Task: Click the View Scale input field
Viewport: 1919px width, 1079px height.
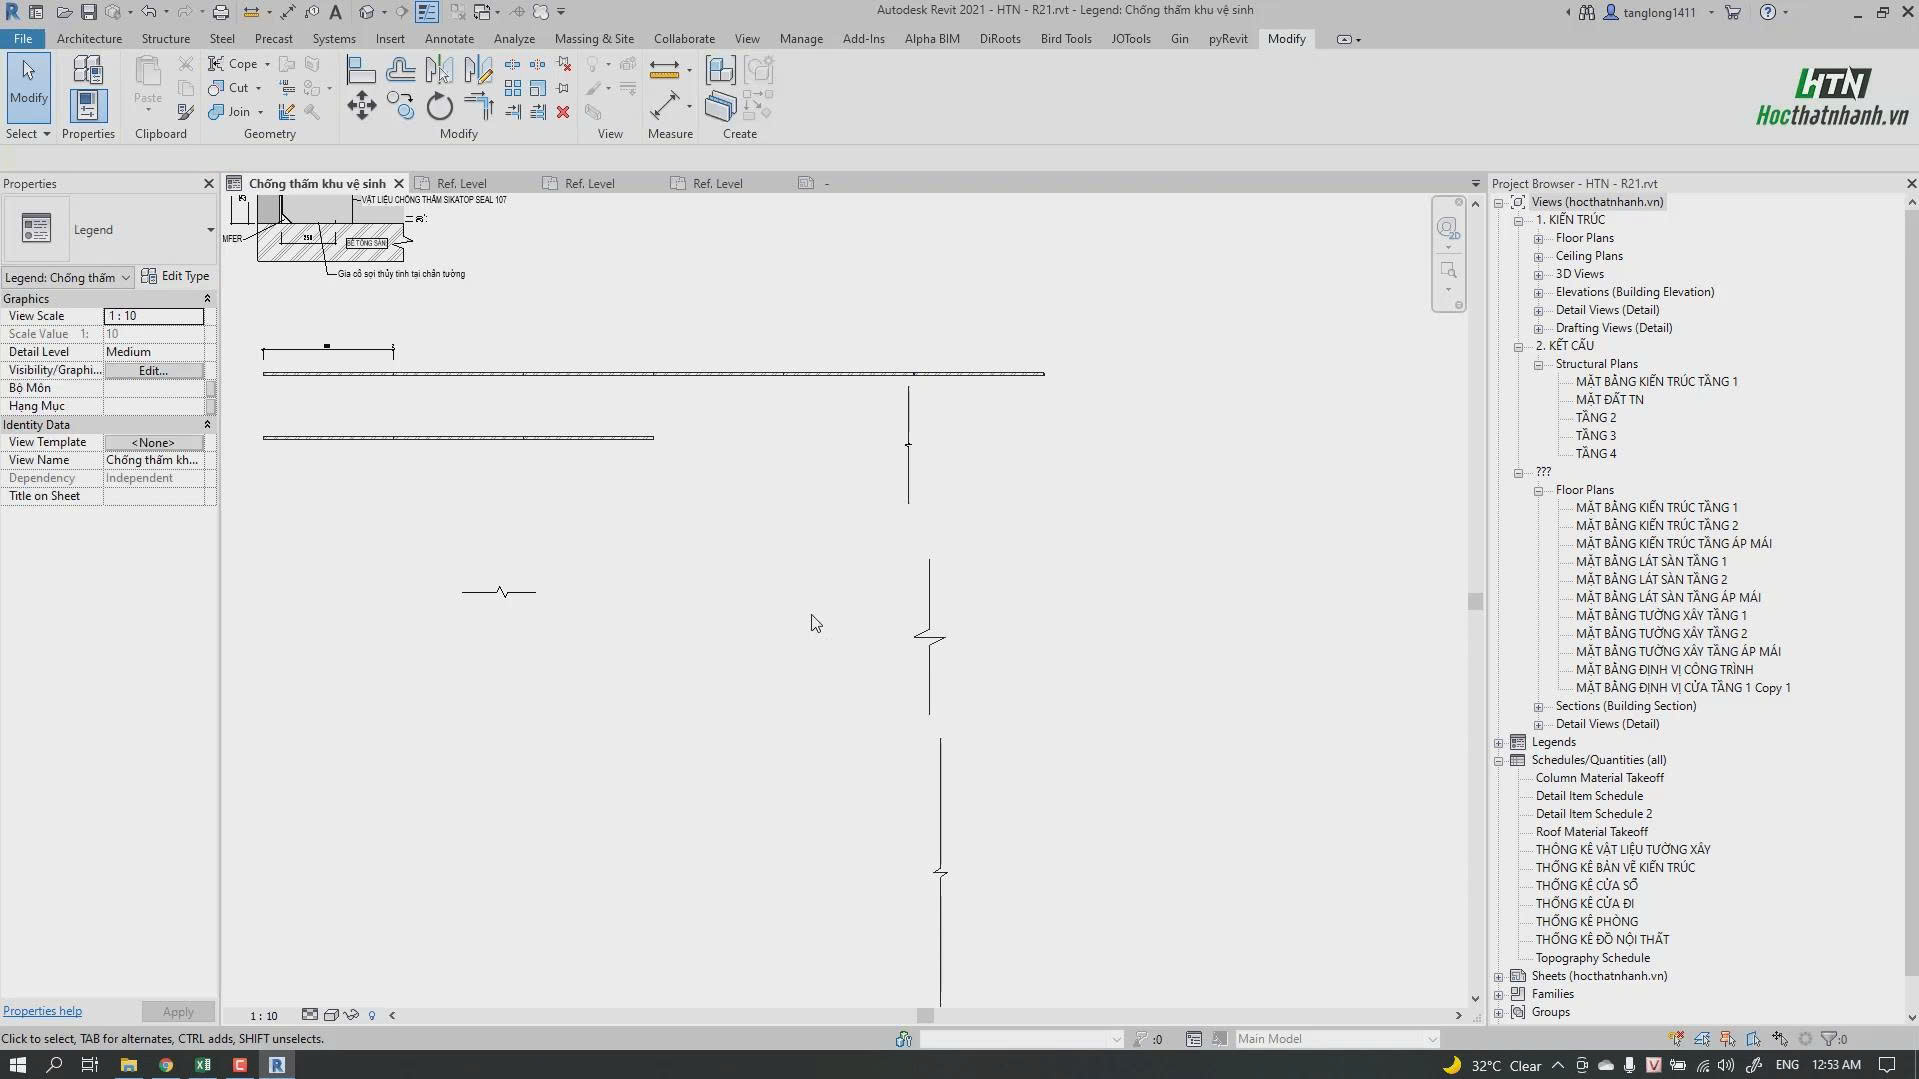Action: tap(154, 316)
